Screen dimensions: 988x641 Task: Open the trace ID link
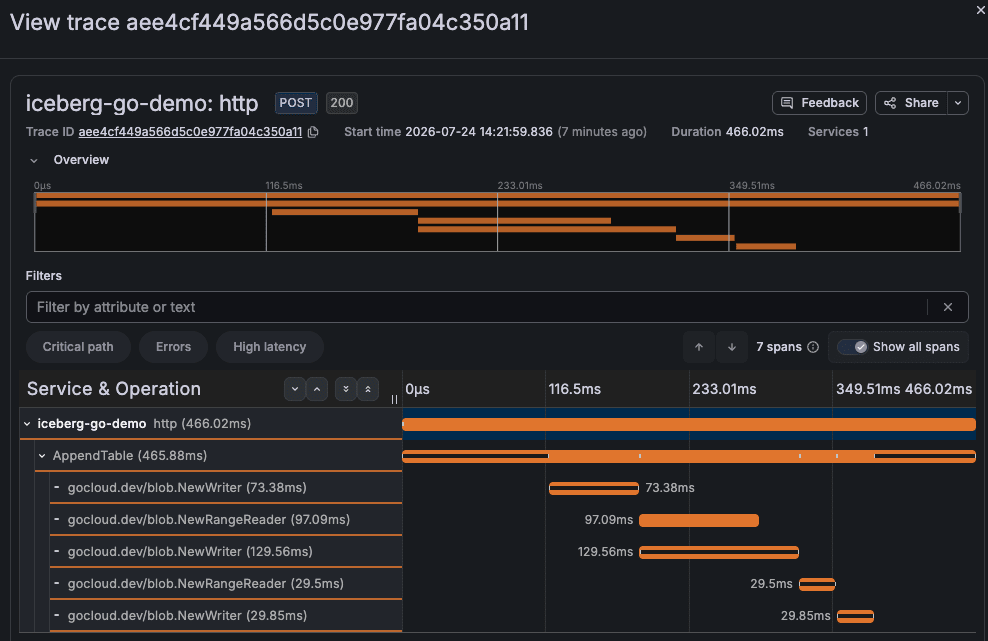(190, 132)
